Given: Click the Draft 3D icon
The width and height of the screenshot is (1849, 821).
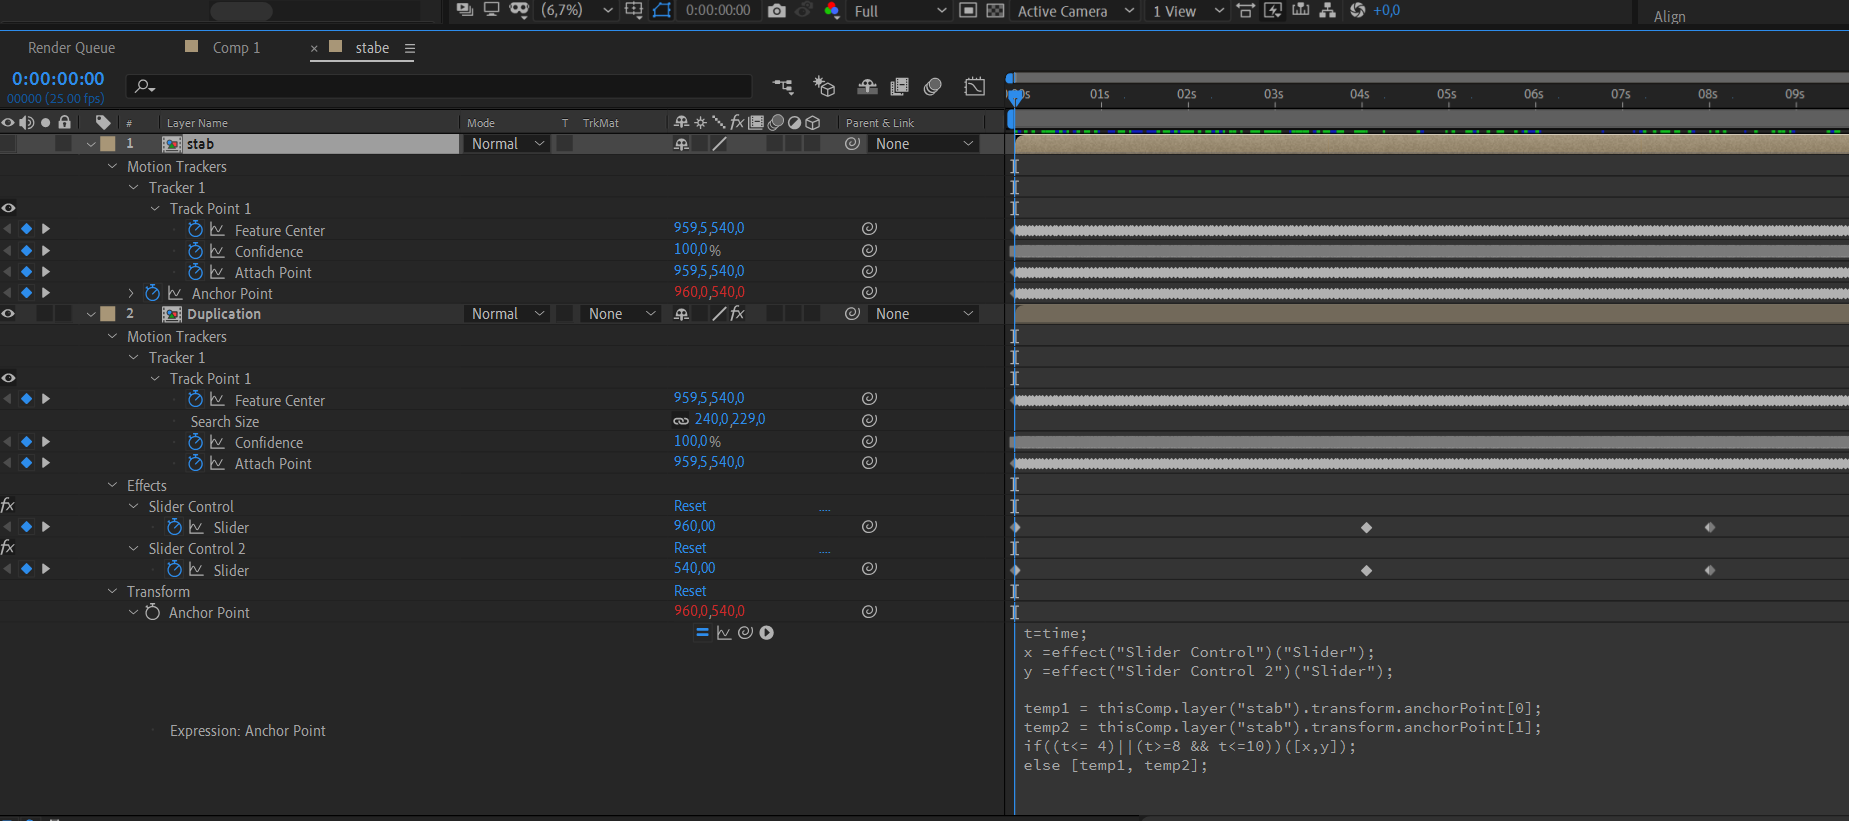Looking at the screenshot, I should [824, 87].
